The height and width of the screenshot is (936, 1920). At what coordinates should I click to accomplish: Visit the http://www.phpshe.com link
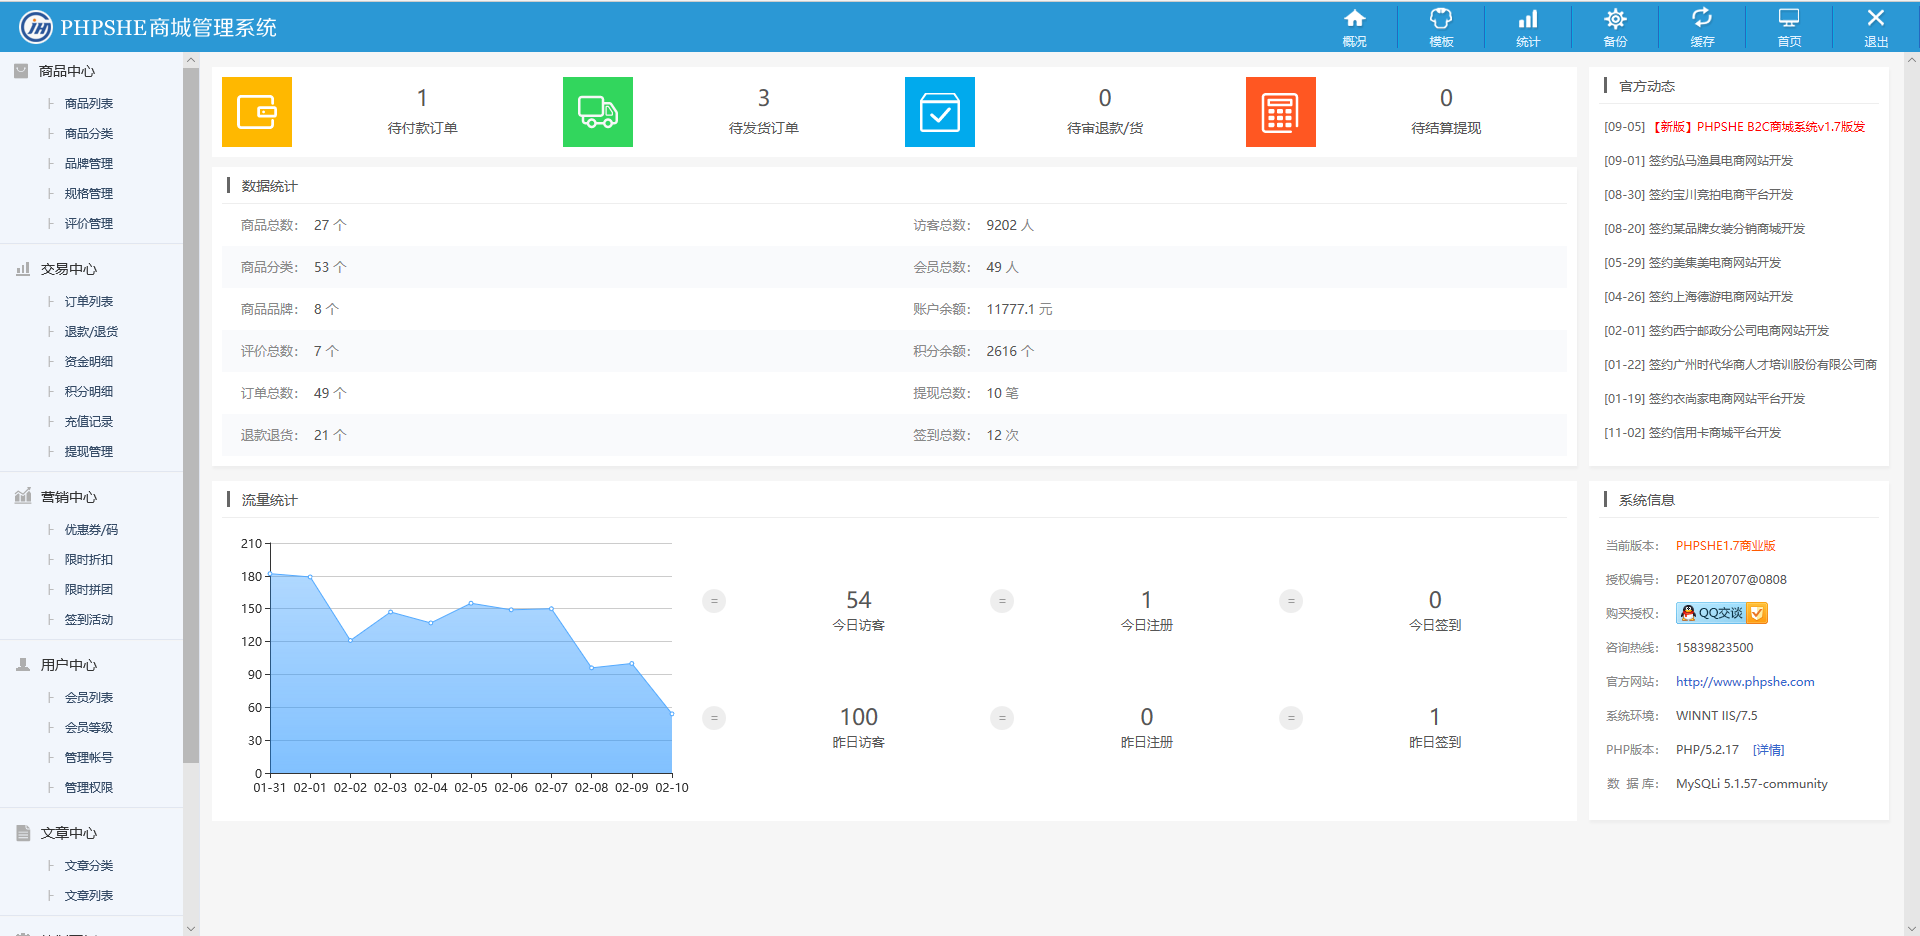point(1745,682)
